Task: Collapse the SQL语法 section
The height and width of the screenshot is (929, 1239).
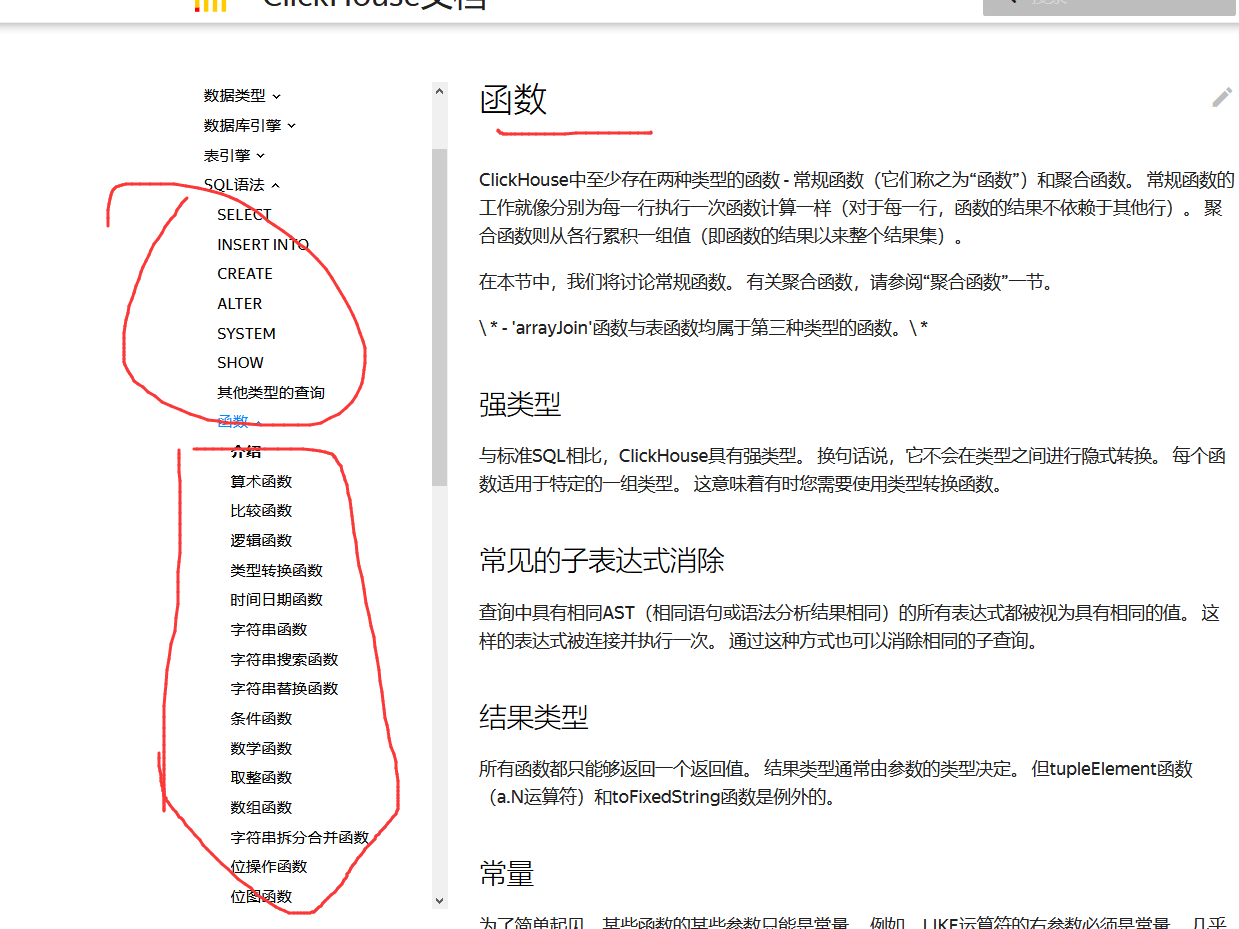Action: point(242,185)
